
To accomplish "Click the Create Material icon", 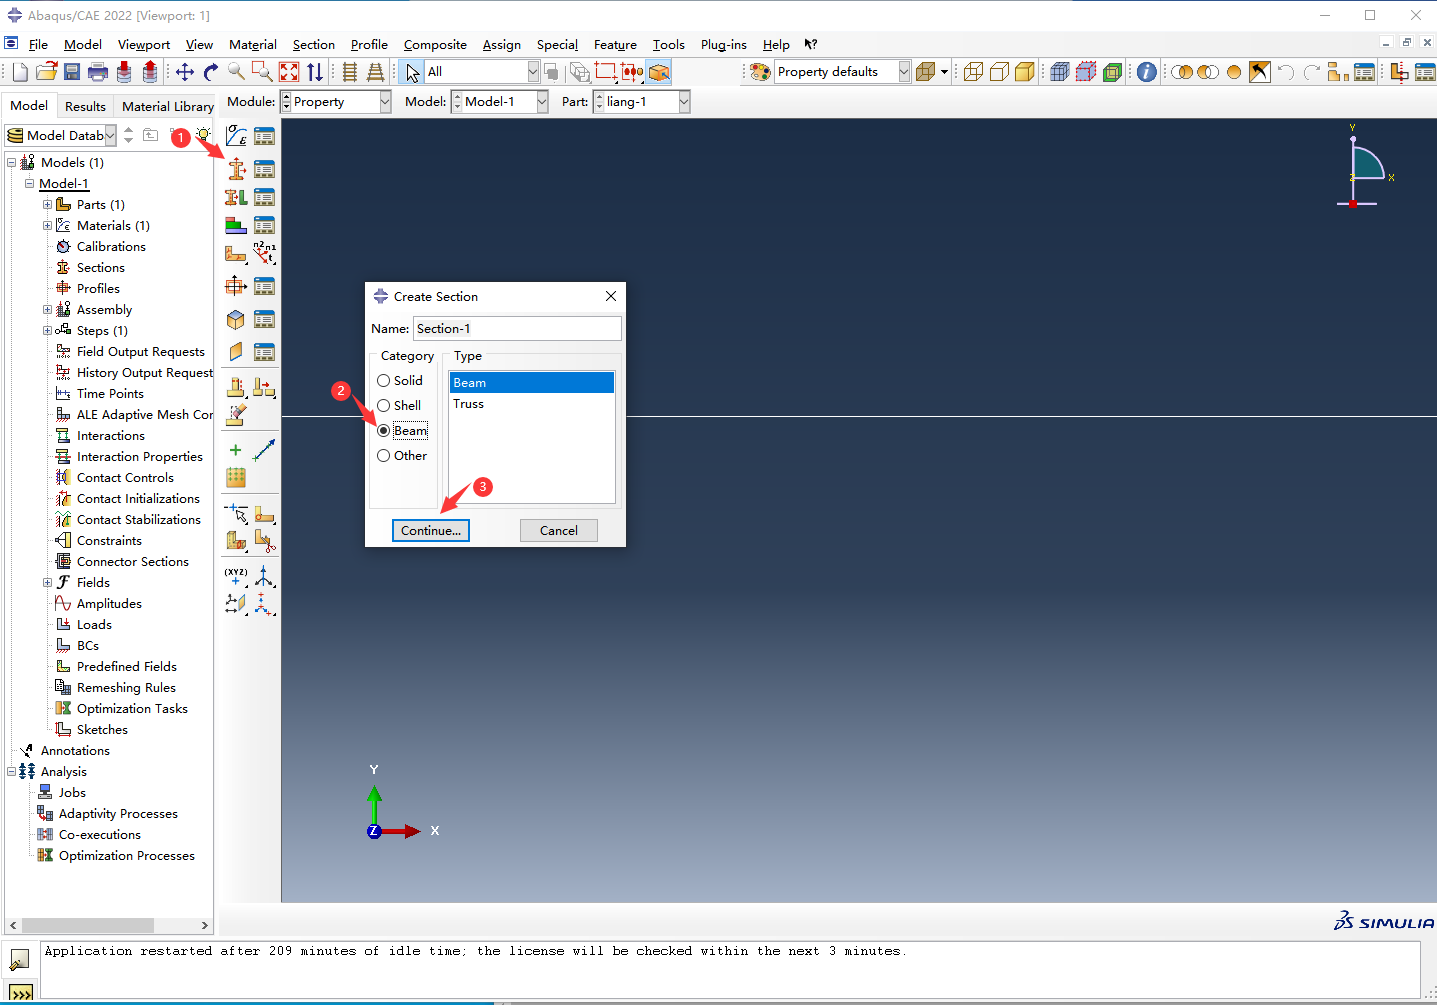I will click(236, 136).
